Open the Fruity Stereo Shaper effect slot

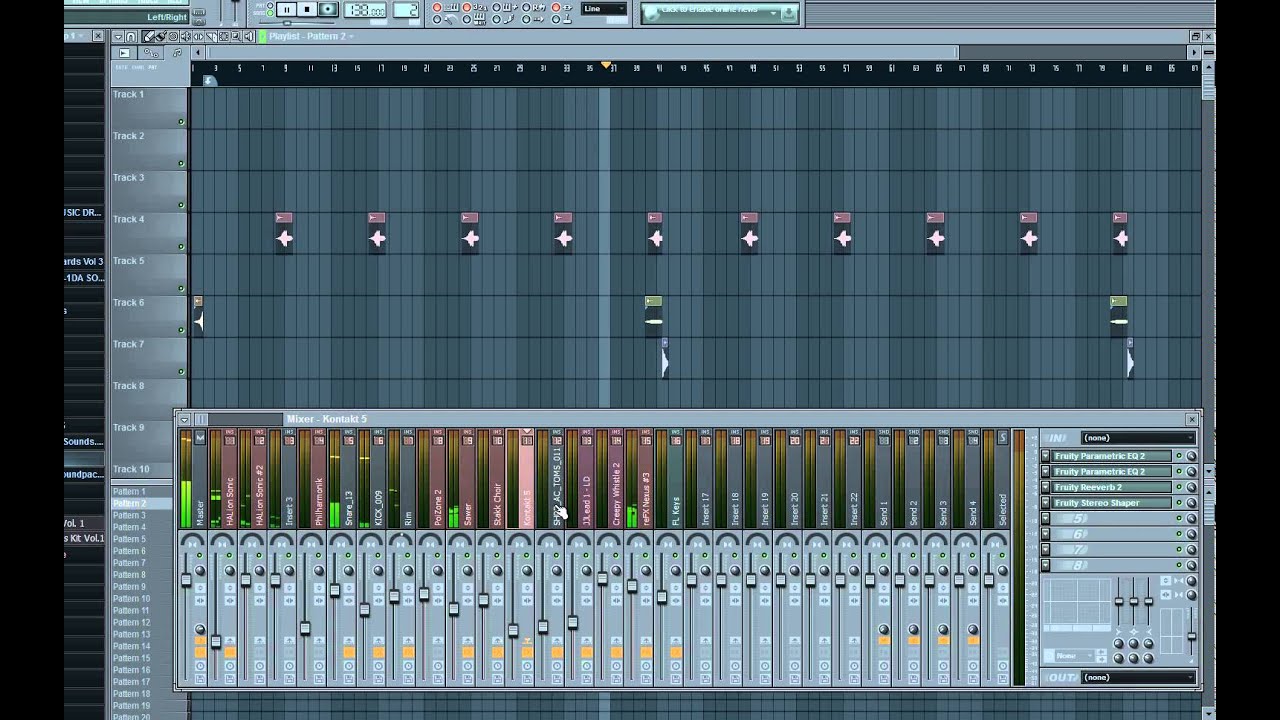click(1111, 503)
